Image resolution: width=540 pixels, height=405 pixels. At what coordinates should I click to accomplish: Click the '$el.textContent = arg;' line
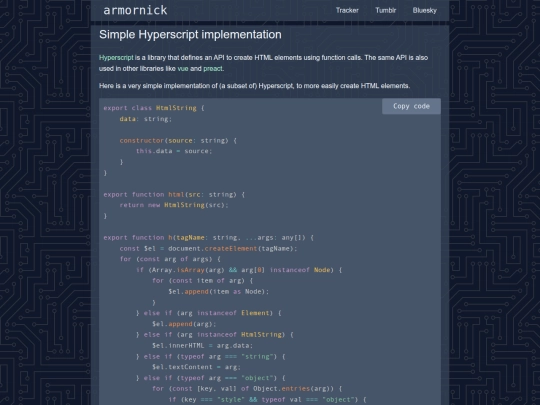coord(196,367)
